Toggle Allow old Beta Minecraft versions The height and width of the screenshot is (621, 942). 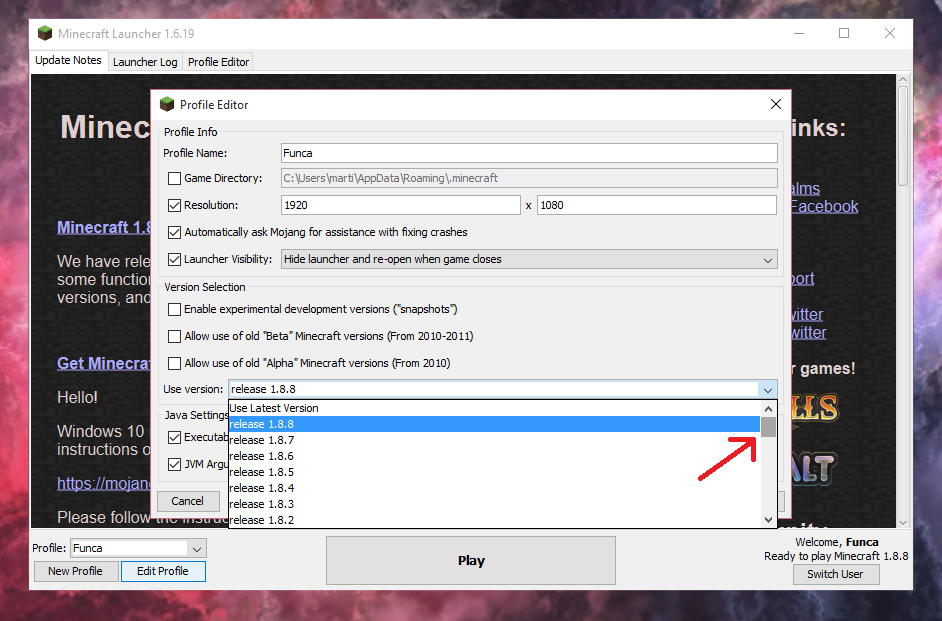point(175,337)
